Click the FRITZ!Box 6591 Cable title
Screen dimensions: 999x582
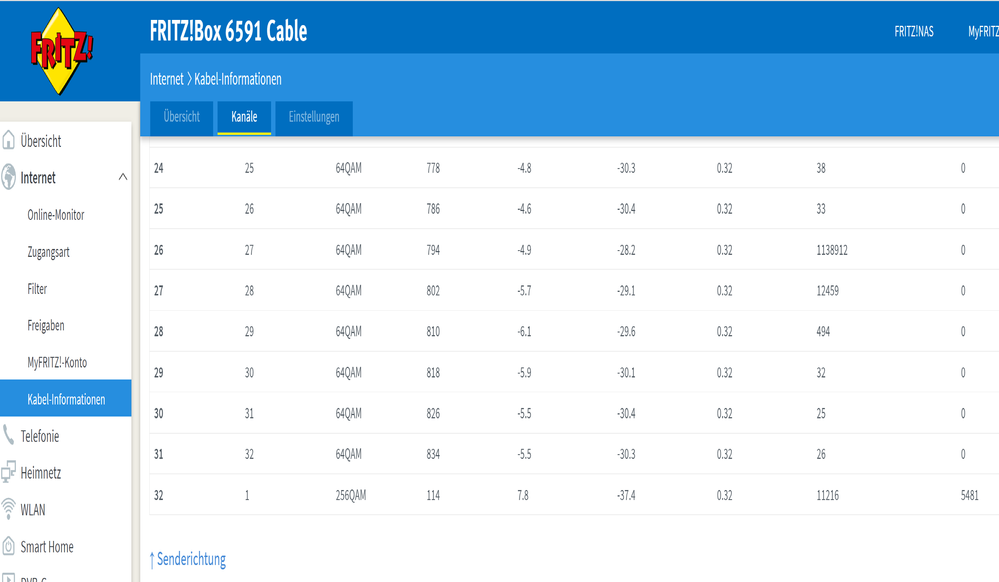click(228, 31)
